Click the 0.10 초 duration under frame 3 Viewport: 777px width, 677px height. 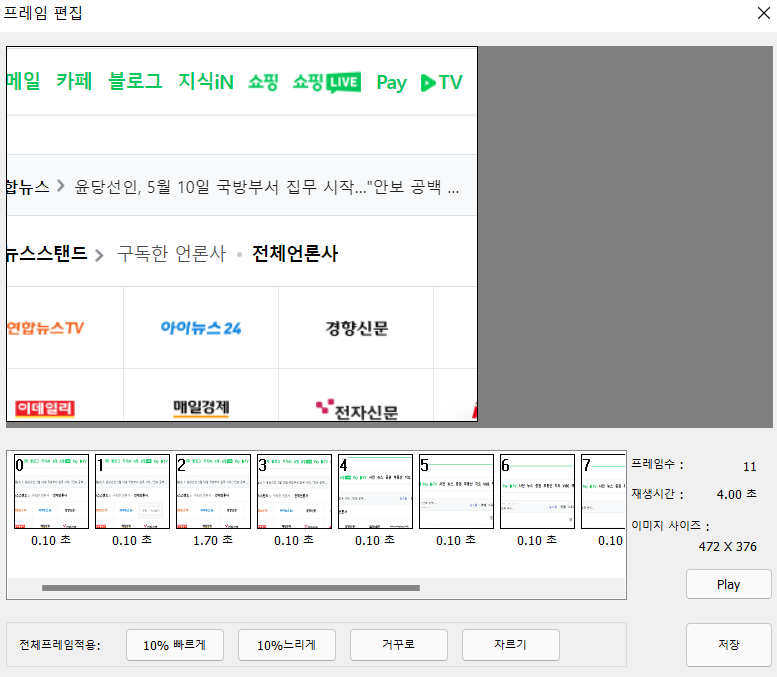point(294,540)
